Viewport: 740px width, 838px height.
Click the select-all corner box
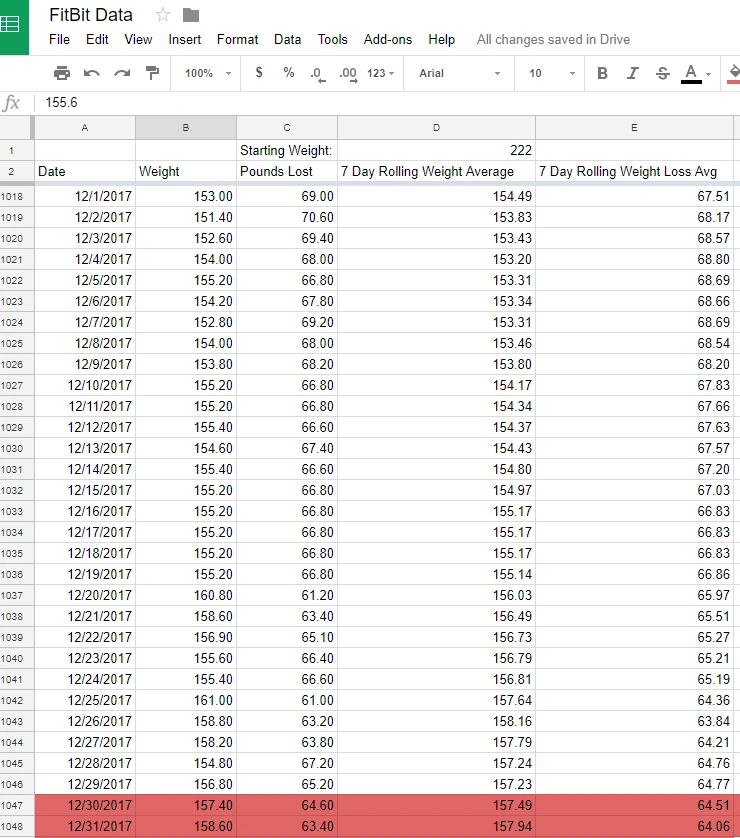[x=16, y=128]
